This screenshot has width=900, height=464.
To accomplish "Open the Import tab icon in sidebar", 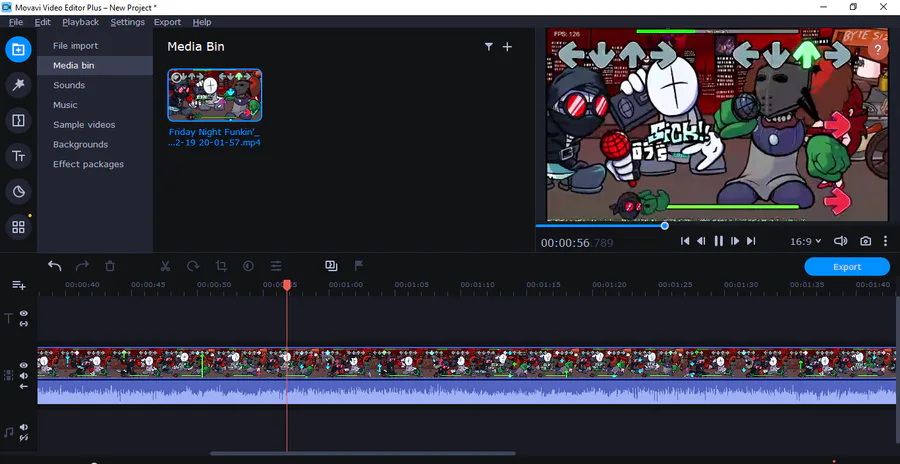I will [18, 49].
